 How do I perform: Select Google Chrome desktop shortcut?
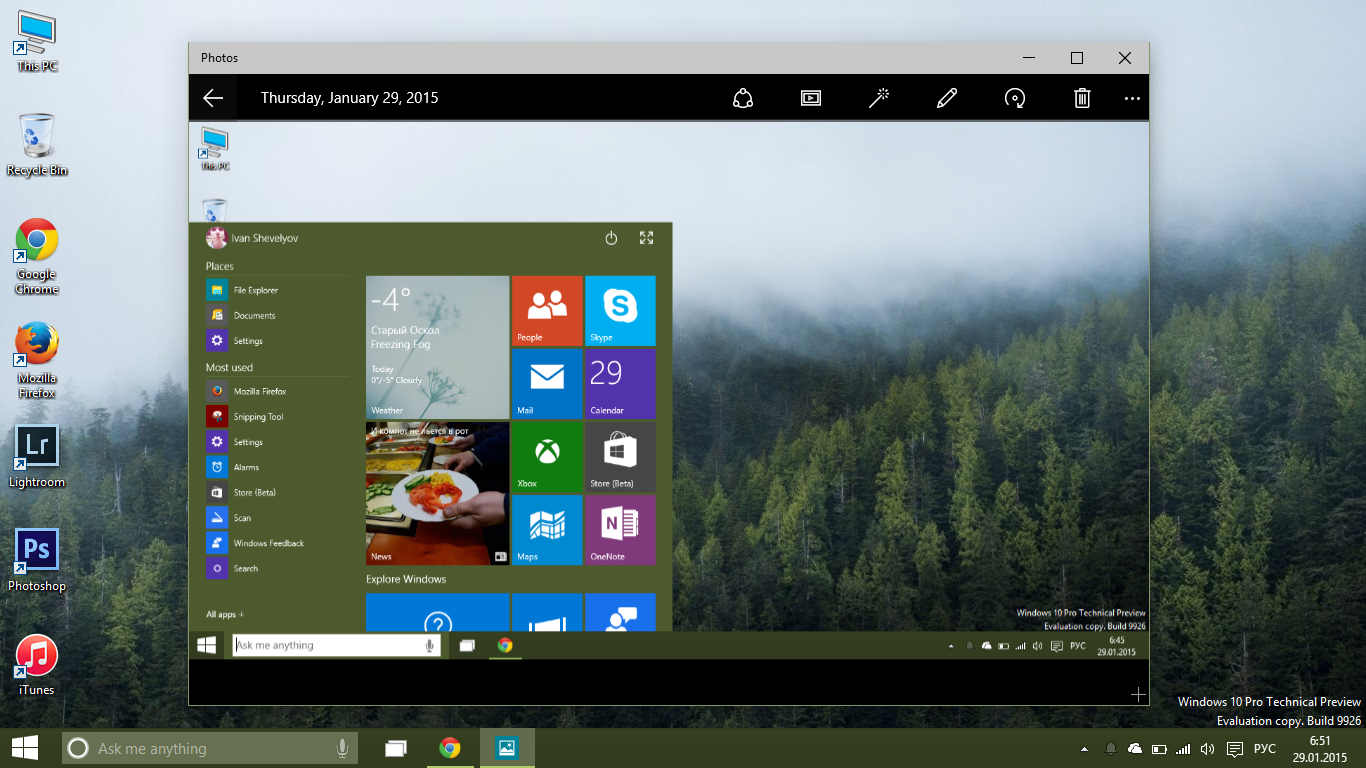[x=37, y=257]
